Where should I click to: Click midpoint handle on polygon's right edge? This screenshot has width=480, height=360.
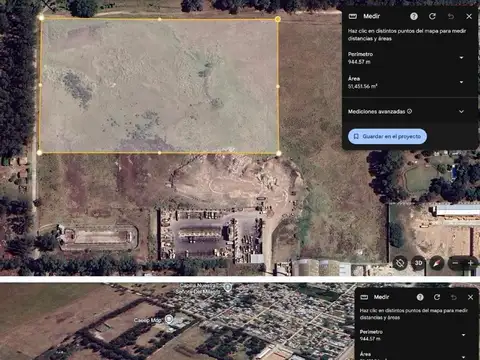click(x=278, y=86)
